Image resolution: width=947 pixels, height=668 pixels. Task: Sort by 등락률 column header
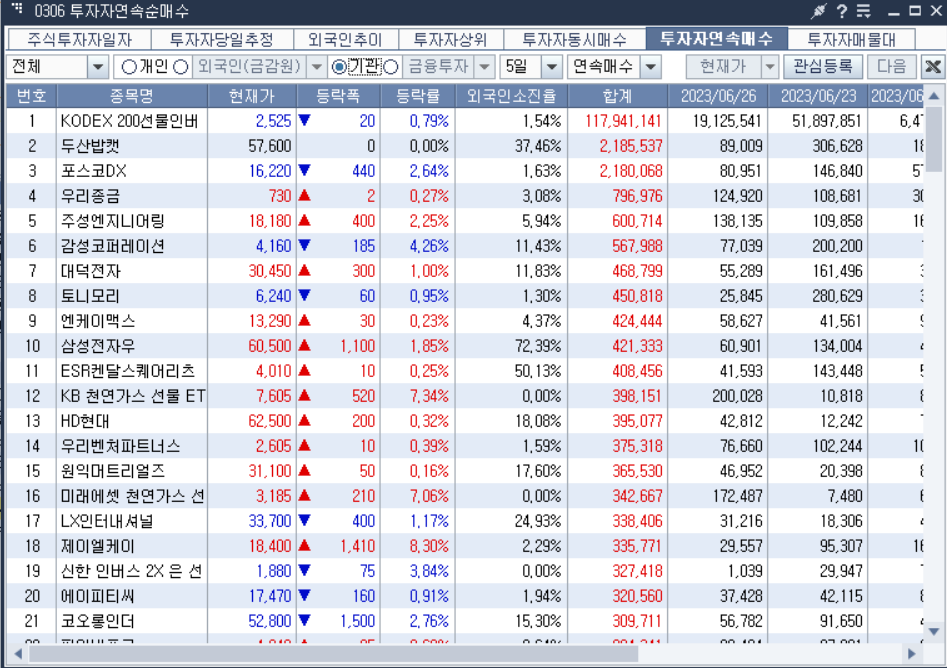(417, 96)
